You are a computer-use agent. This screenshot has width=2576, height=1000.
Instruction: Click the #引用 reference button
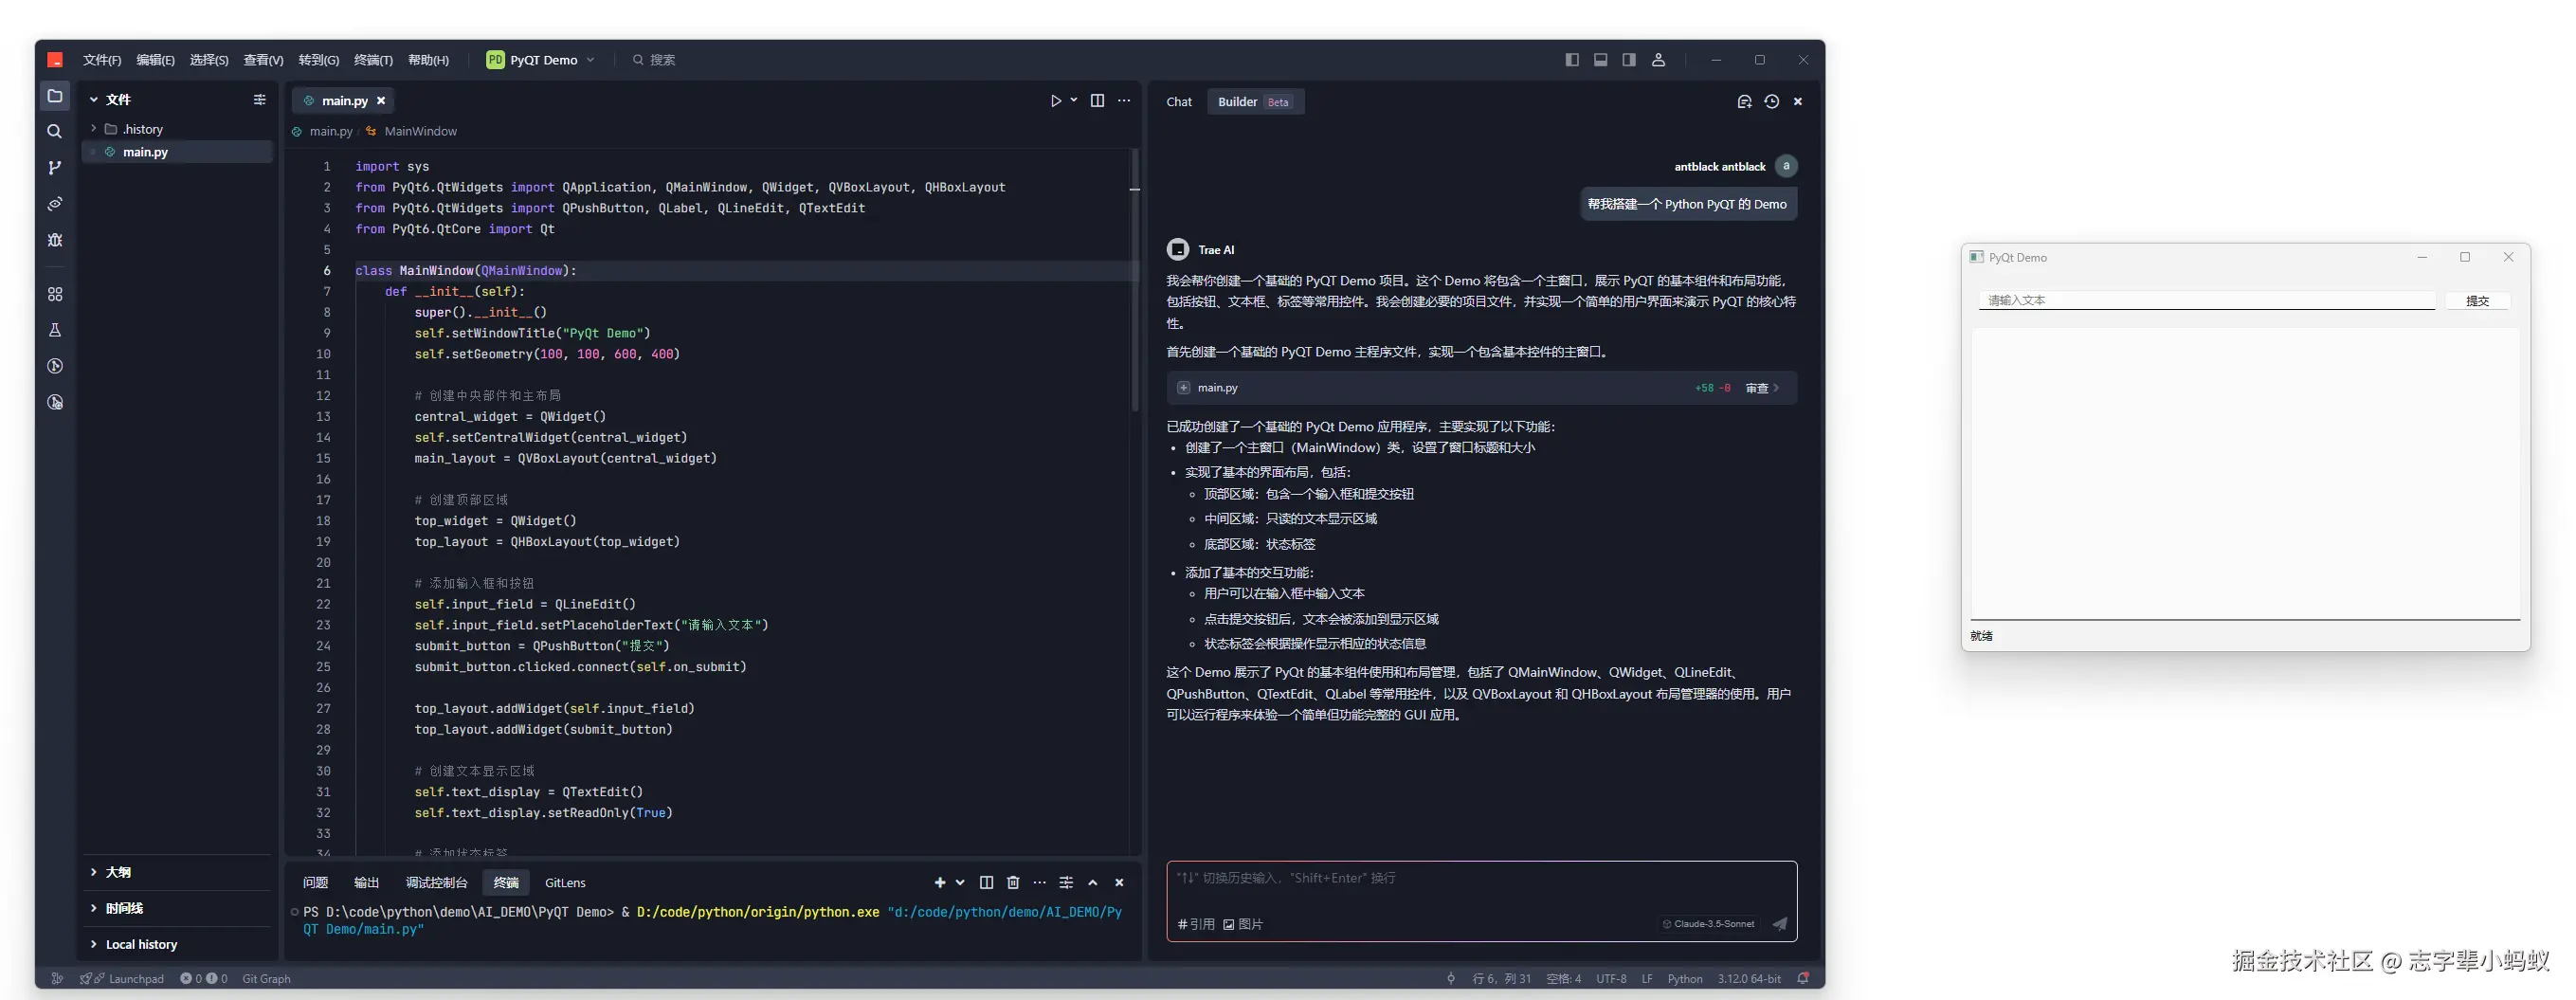pos(1196,924)
